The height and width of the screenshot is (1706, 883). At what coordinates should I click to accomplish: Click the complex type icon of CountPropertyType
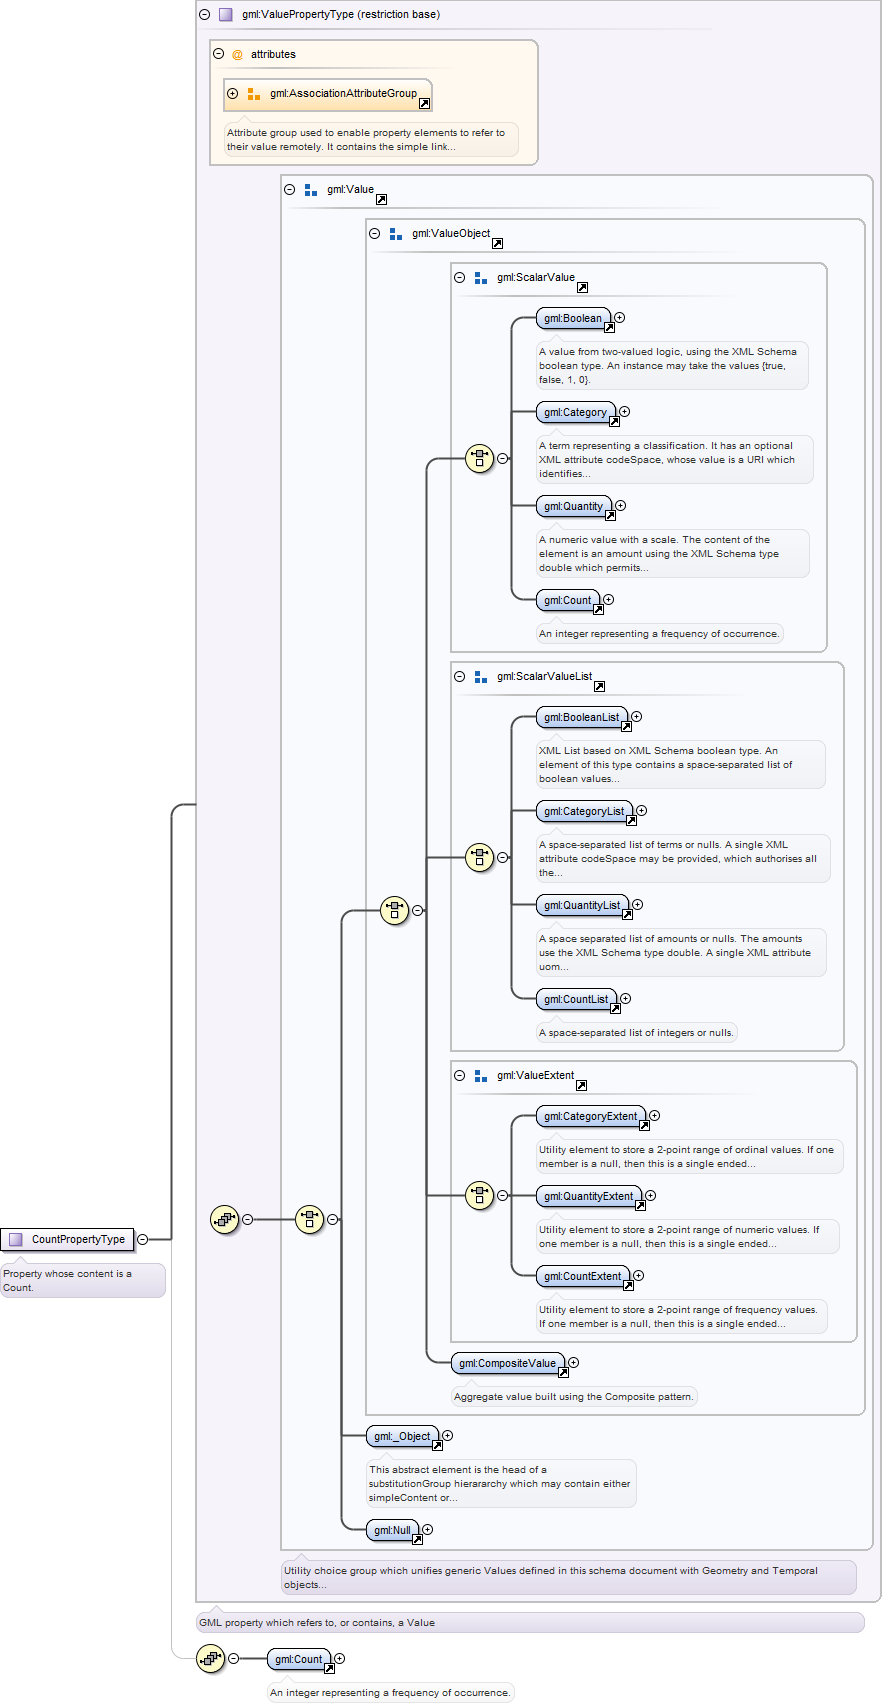(16, 1240)
